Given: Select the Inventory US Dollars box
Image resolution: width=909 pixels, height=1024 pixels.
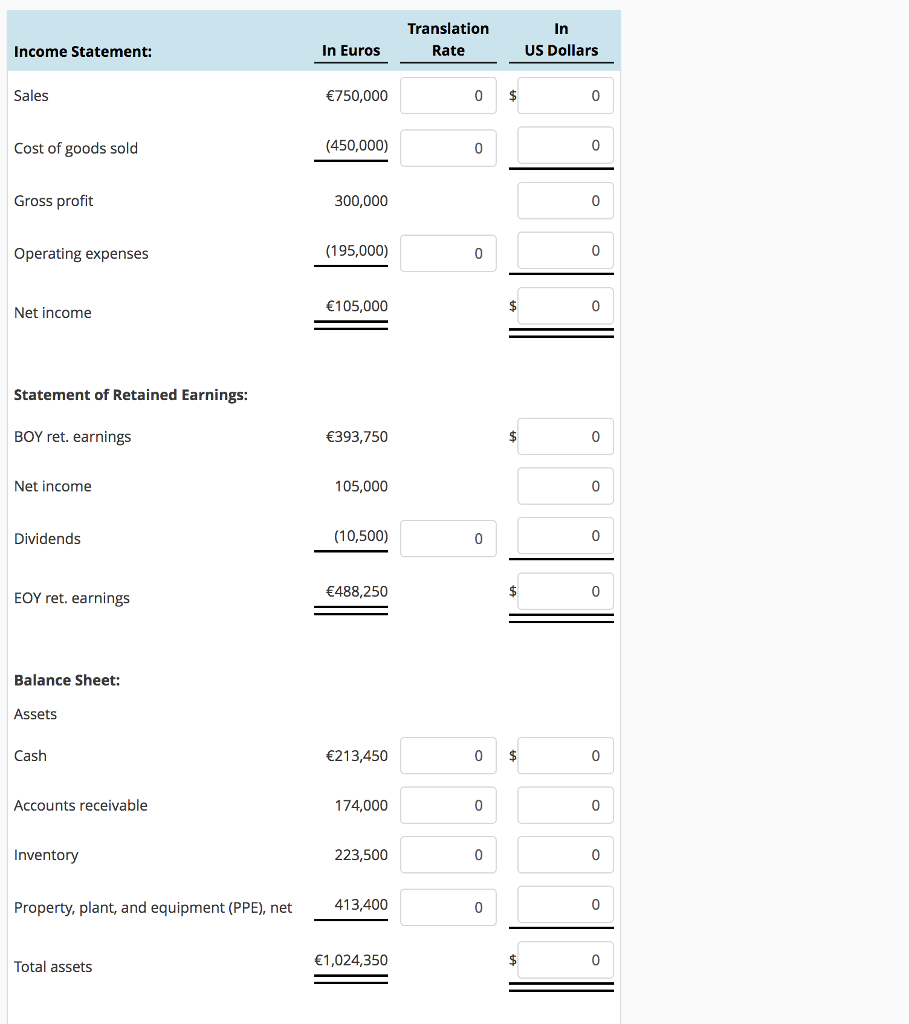Looking at the screenshot, I should tap(565, 854).
